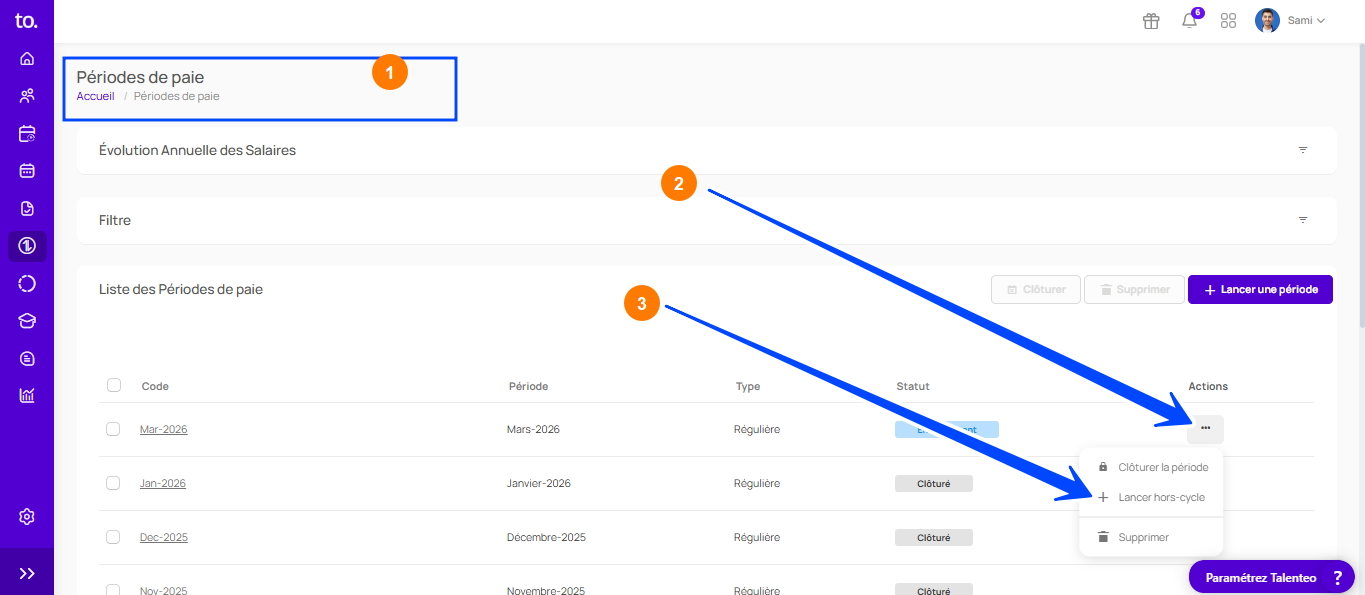This screenshot has width=1365, height=595.
Task: Expand the Filtre panel
Action: click(x=1302, y=220)
